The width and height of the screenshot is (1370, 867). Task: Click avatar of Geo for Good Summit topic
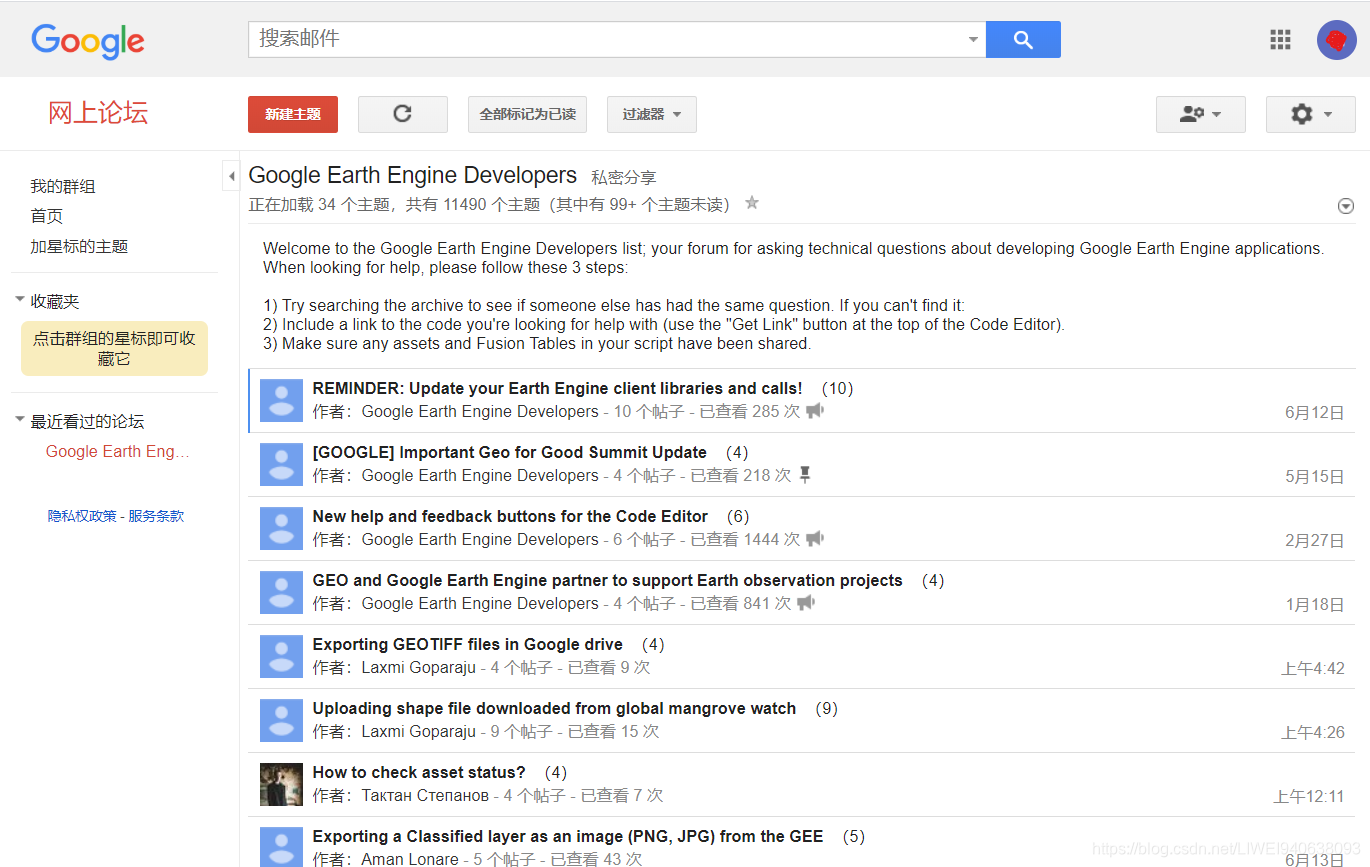coord(281,464)
